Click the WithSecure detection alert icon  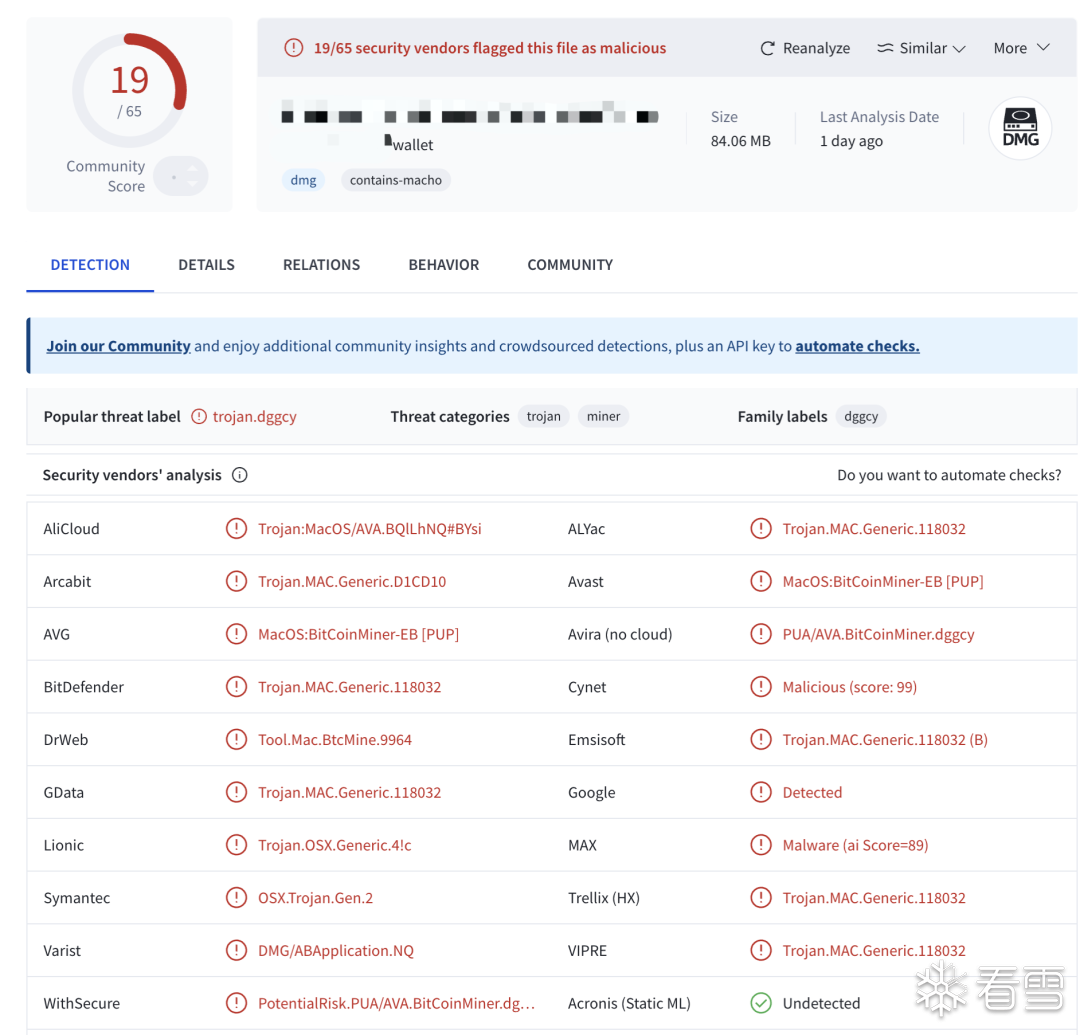tap(236, 1003)
